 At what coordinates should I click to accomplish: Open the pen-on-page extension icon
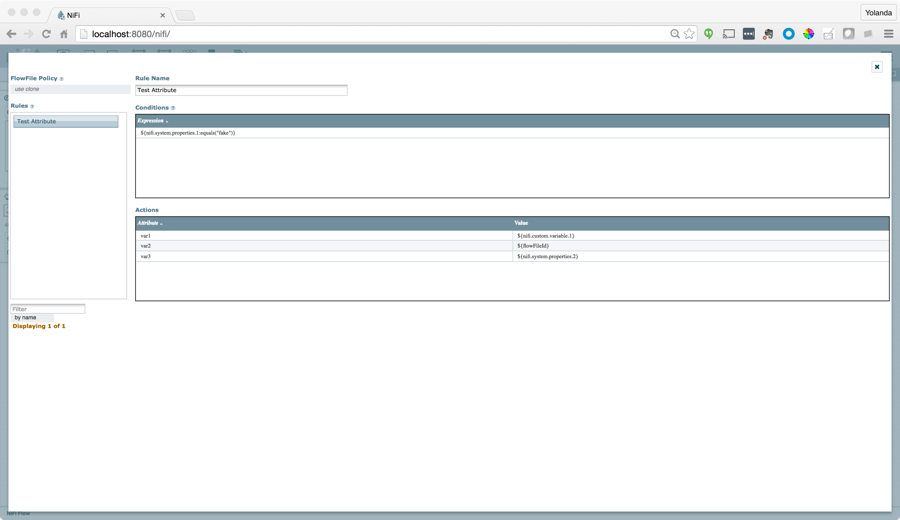828,34
